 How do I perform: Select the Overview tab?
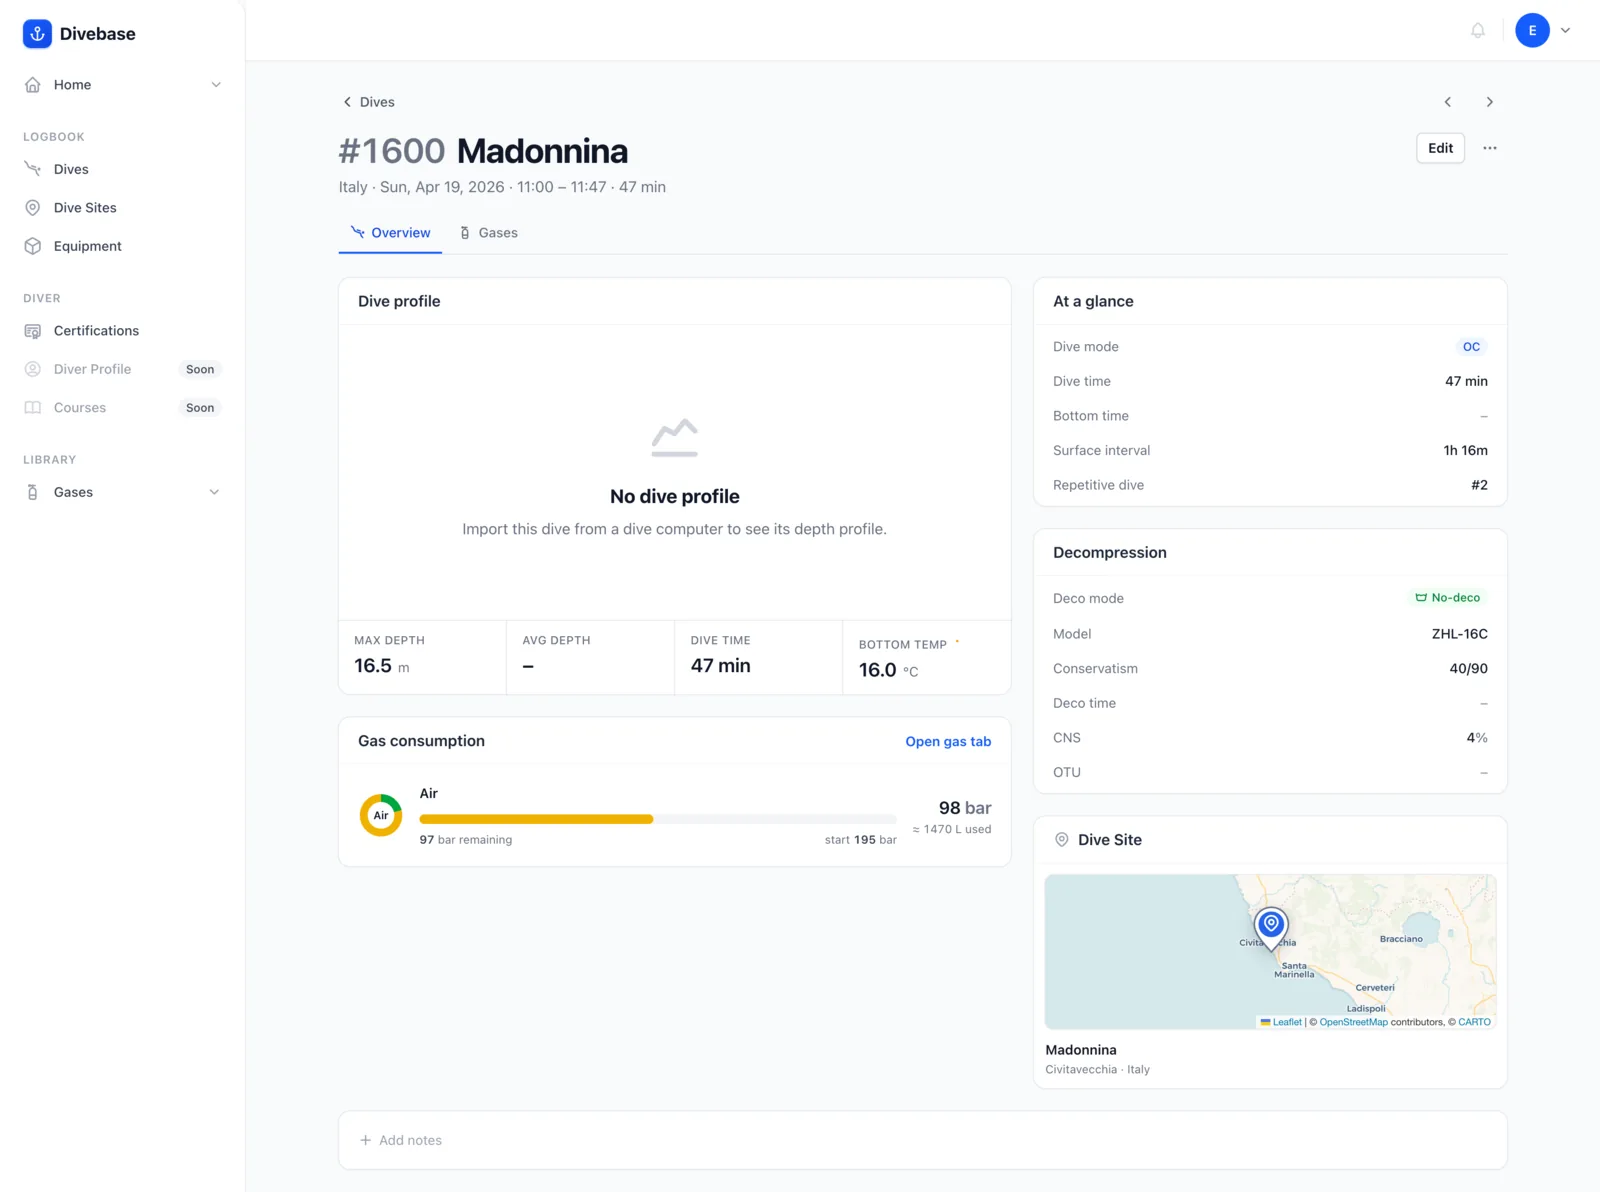tap(390, 233)
